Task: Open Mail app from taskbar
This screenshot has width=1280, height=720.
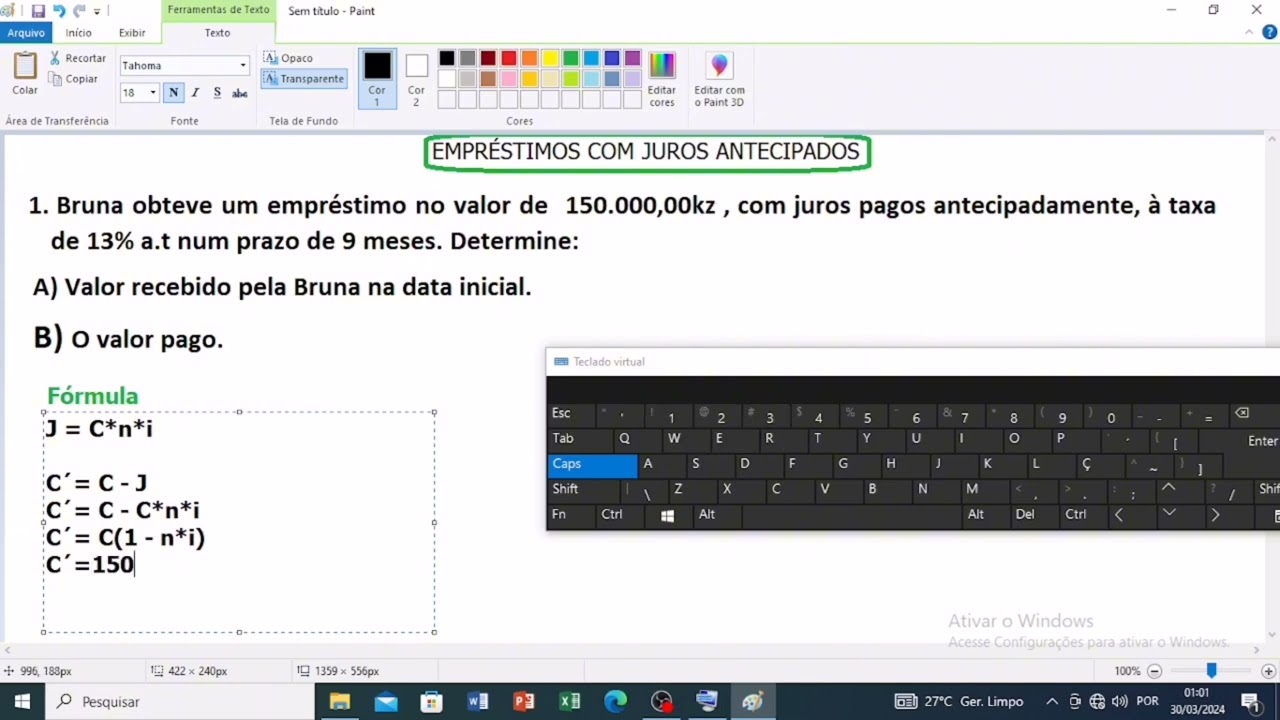Action: pyautogui.click(x=386, y=702)
